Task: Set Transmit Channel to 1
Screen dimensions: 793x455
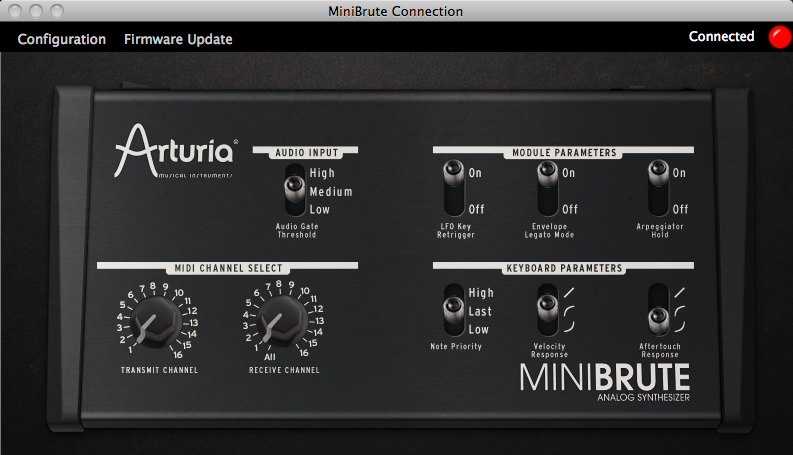Action: (130, 349)
